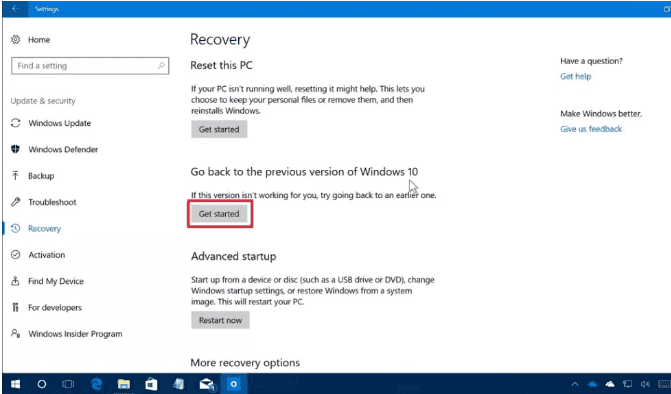This screenshot has width=671, height=394.
Task: Click the white OneDrive cloud tray icon
Action: 610,384
